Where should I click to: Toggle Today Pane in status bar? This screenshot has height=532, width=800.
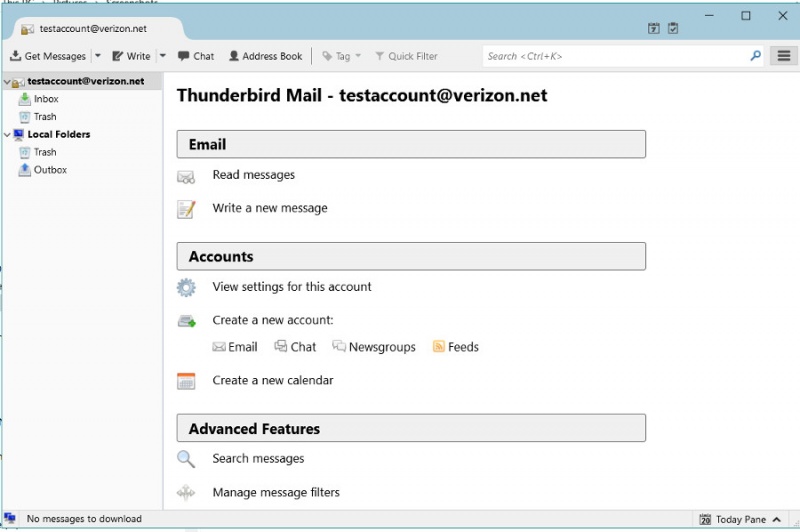(740, 519)
